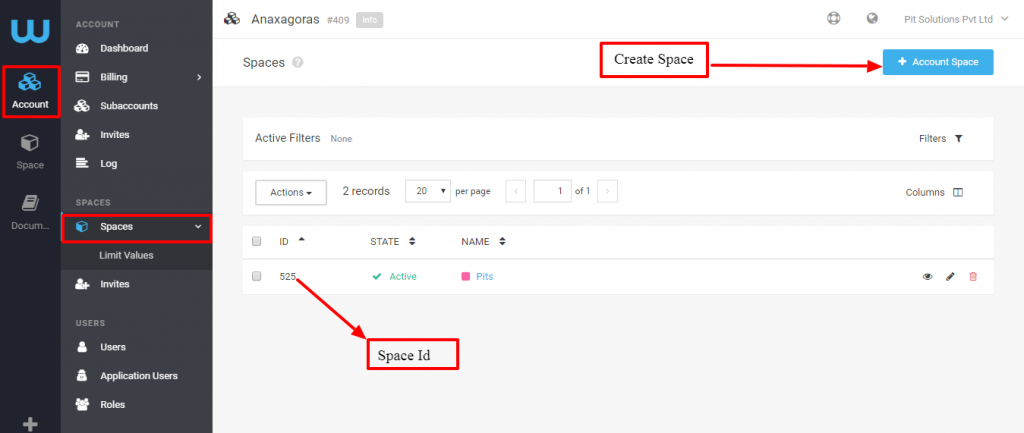1024x433 pixels.
Task: Click the Anaxagoras account cubes icon
Action: point(232,19)
